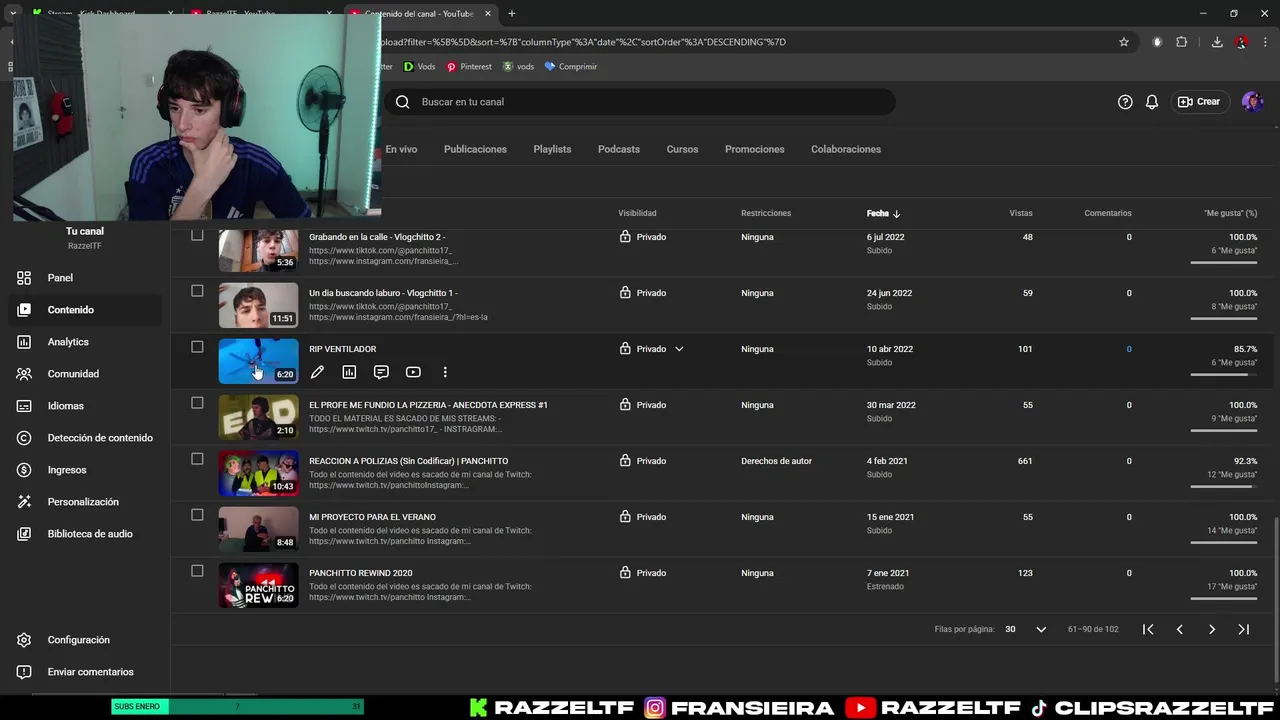Screen dimensions: 1280x720
Task: Click the comment count for RIP VENTILADOR
Action: [1129, 349]
